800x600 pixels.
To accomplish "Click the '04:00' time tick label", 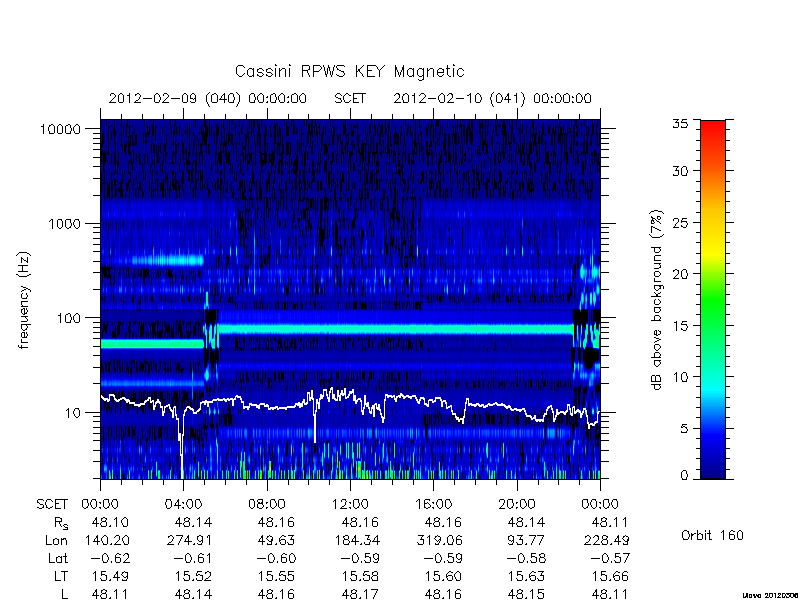I will pyautogui.click(x=183, y=505).
